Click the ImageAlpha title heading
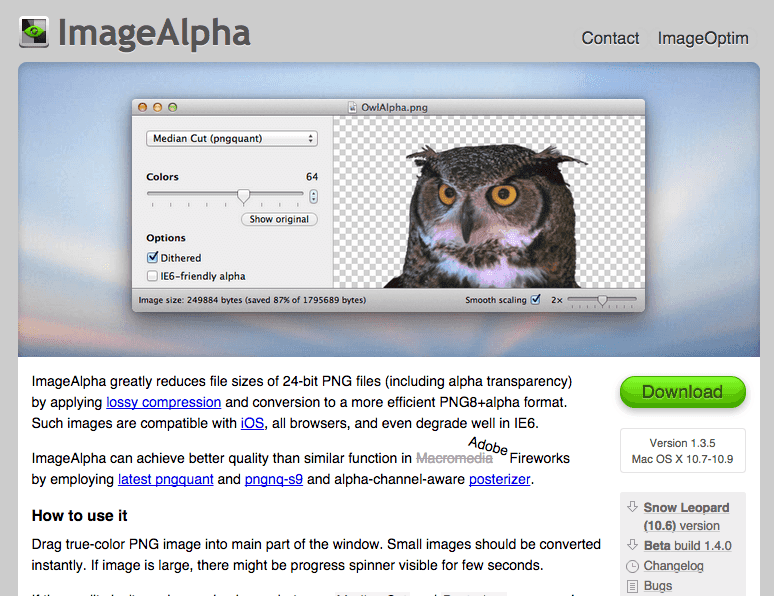The width and height of the screenshot is (774, 596). [154, 33]
